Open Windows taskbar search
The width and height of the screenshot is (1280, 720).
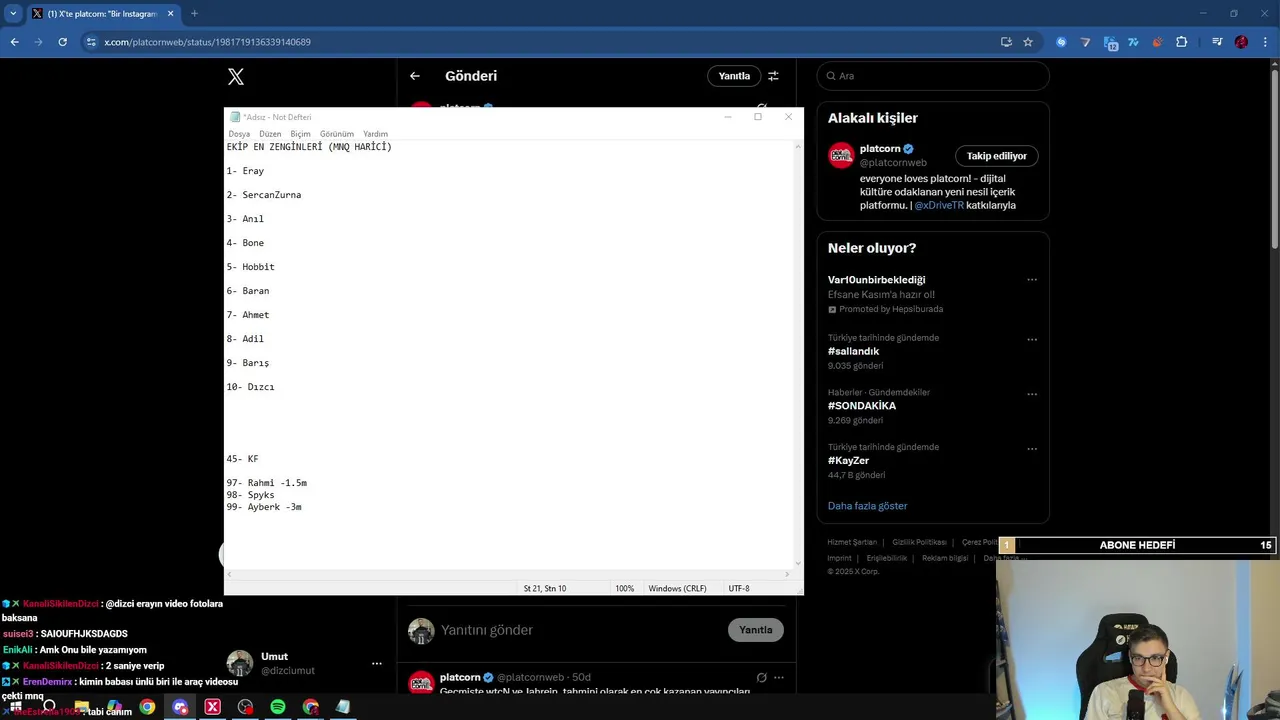click(49, 707)
